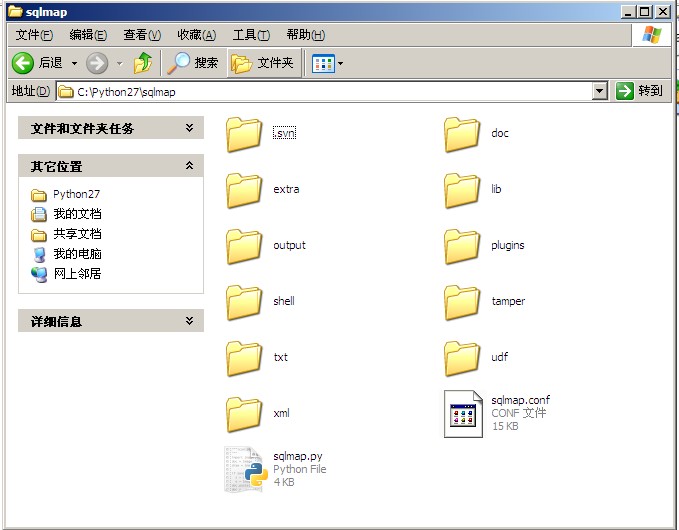Click the sqlmap.conf file name
The height and width of the screenshot is (530, 679).
coord(521,400)
